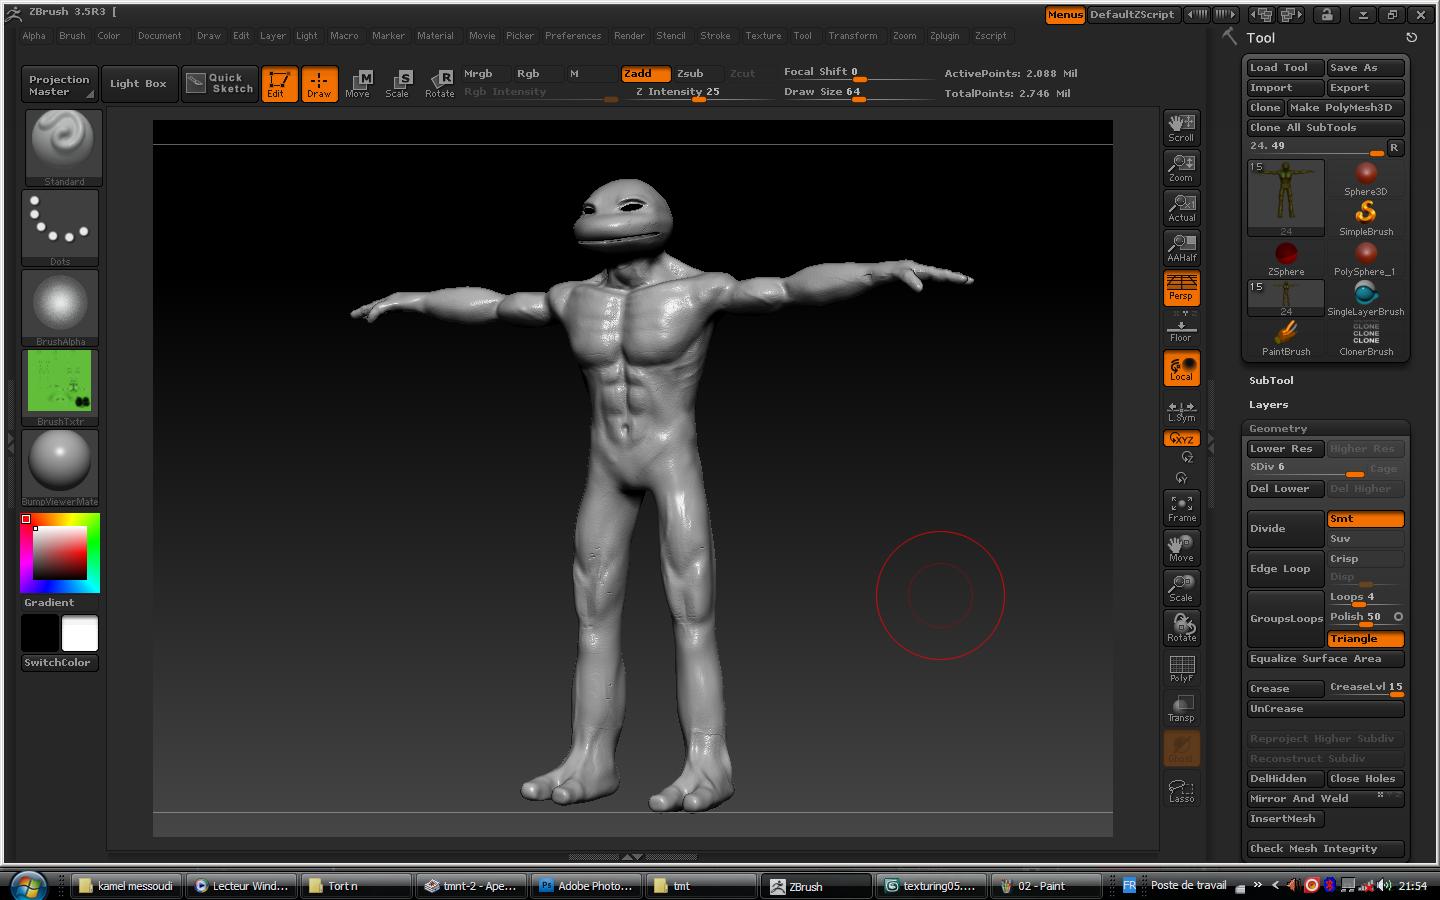Pick a color in the color picker square
The width and height of the screenshot is (1440, 900).
[x=60, y=553]
